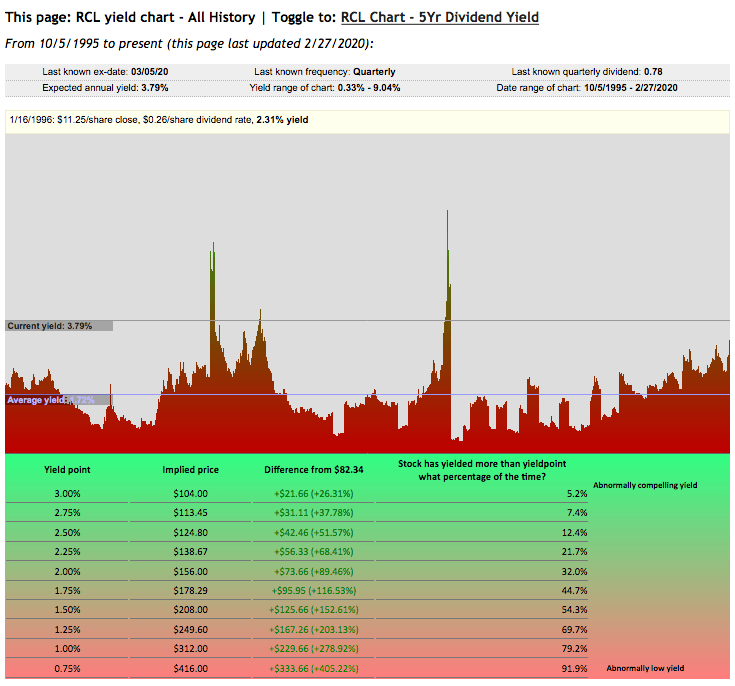Image resolution: width=735 pixels, height=686 pixels.
Task: Click the +$167.26 (+203.13%) difference cell
Action: tap(314, 630)
